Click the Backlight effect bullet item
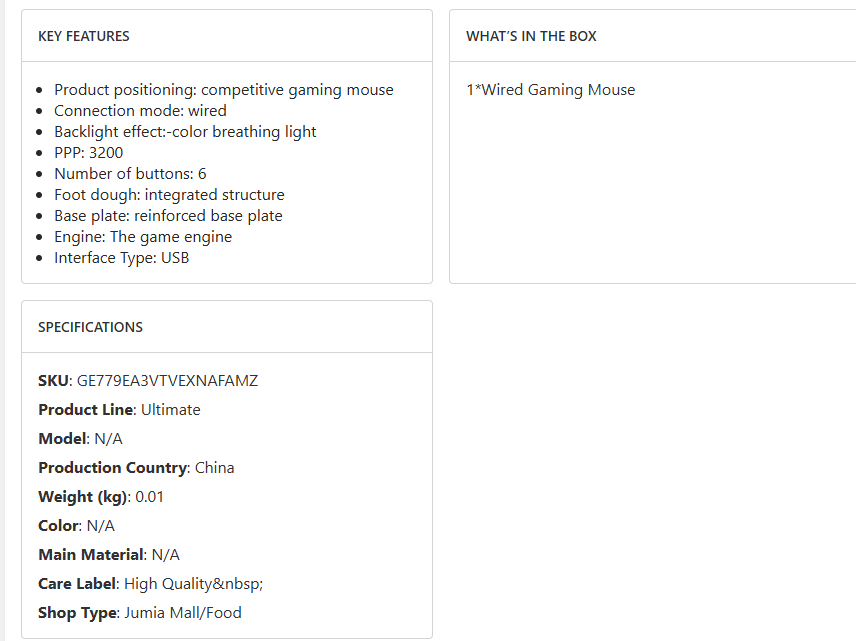This screenshot has height=641, width=856. [x=185, y=132]
